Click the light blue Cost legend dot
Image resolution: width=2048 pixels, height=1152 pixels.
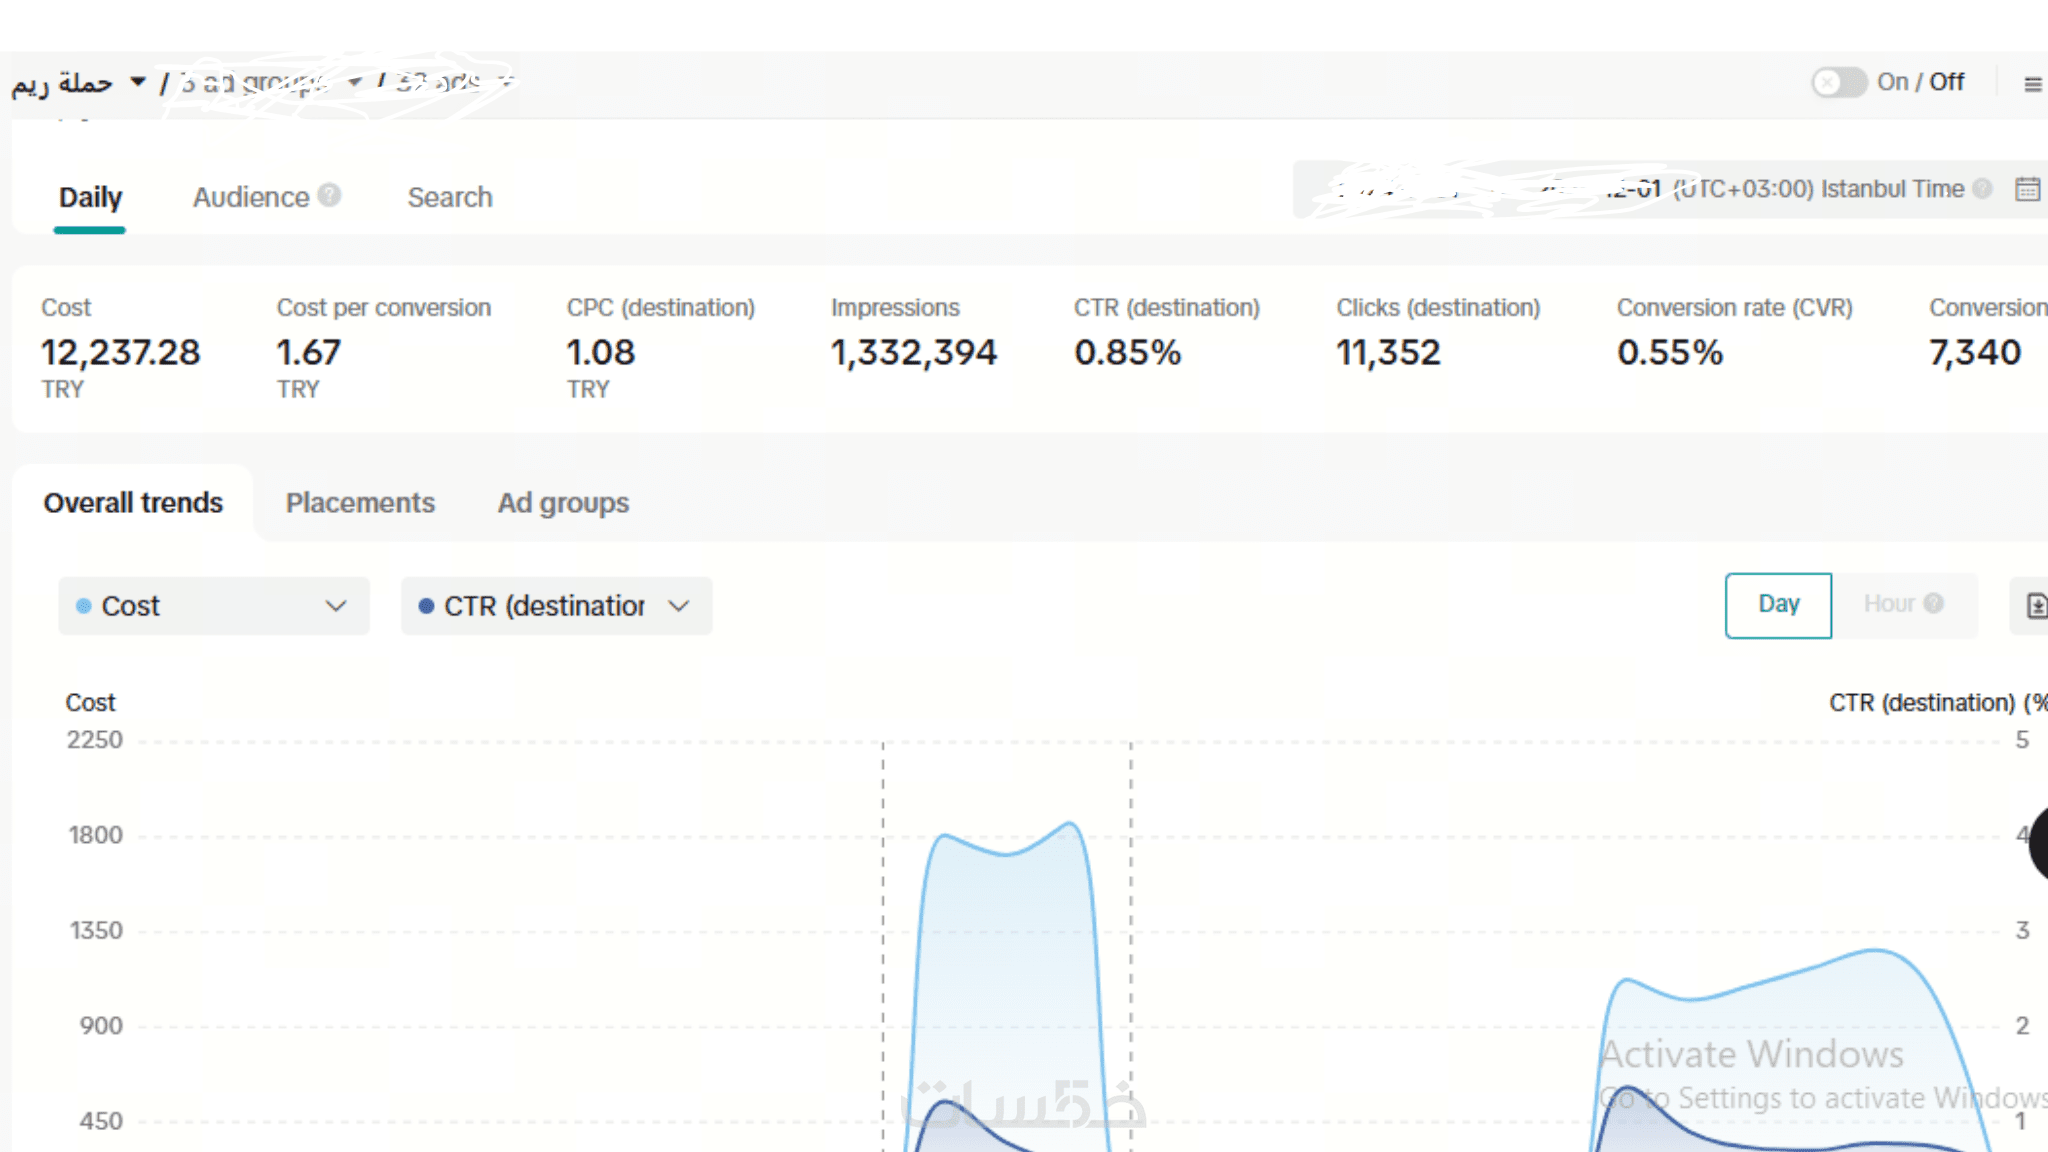84,606
